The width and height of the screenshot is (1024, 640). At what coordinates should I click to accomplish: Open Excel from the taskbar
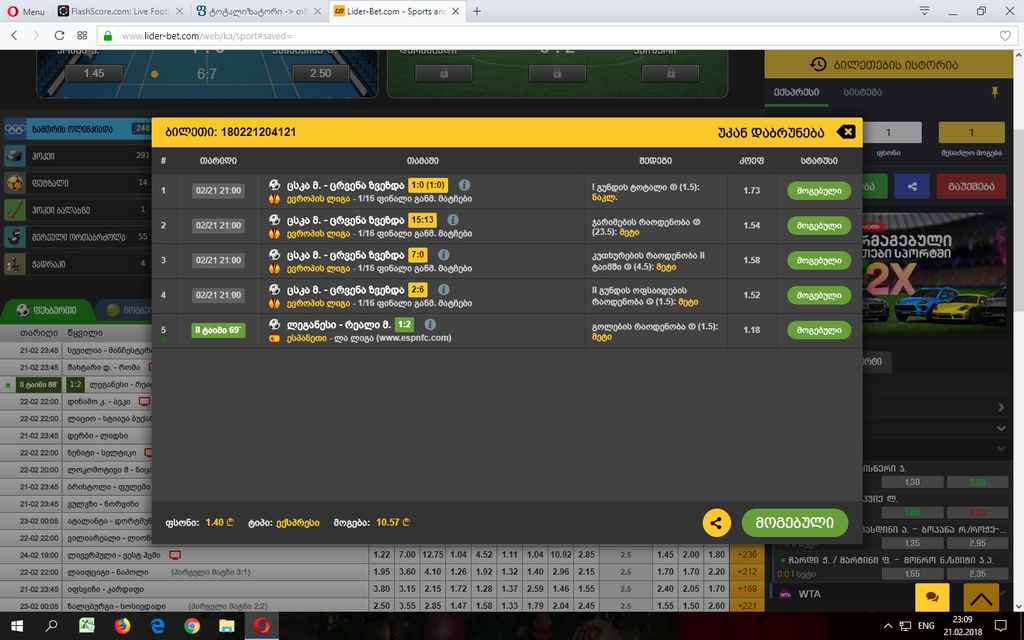[87, 626]
